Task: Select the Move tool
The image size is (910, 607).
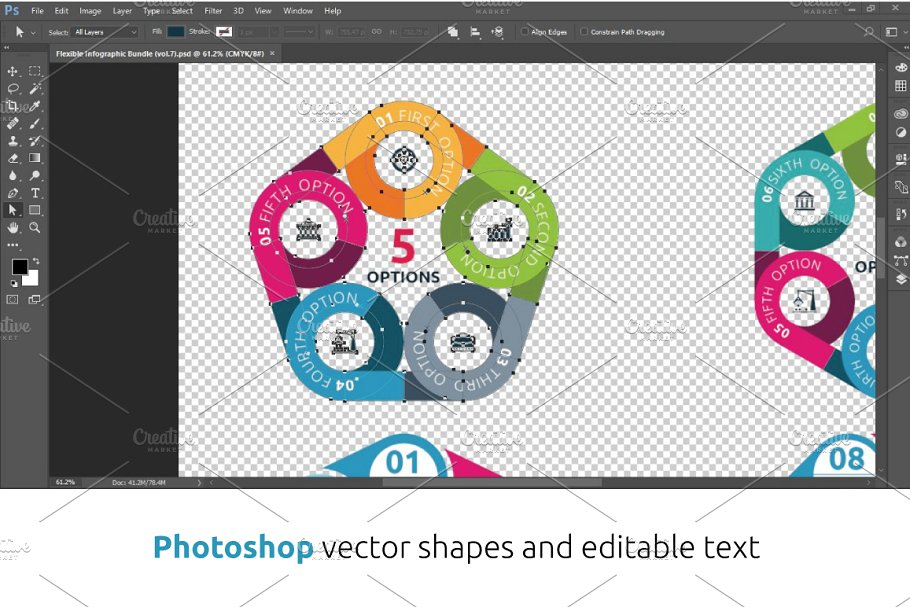Action: [x=11, y=69]
